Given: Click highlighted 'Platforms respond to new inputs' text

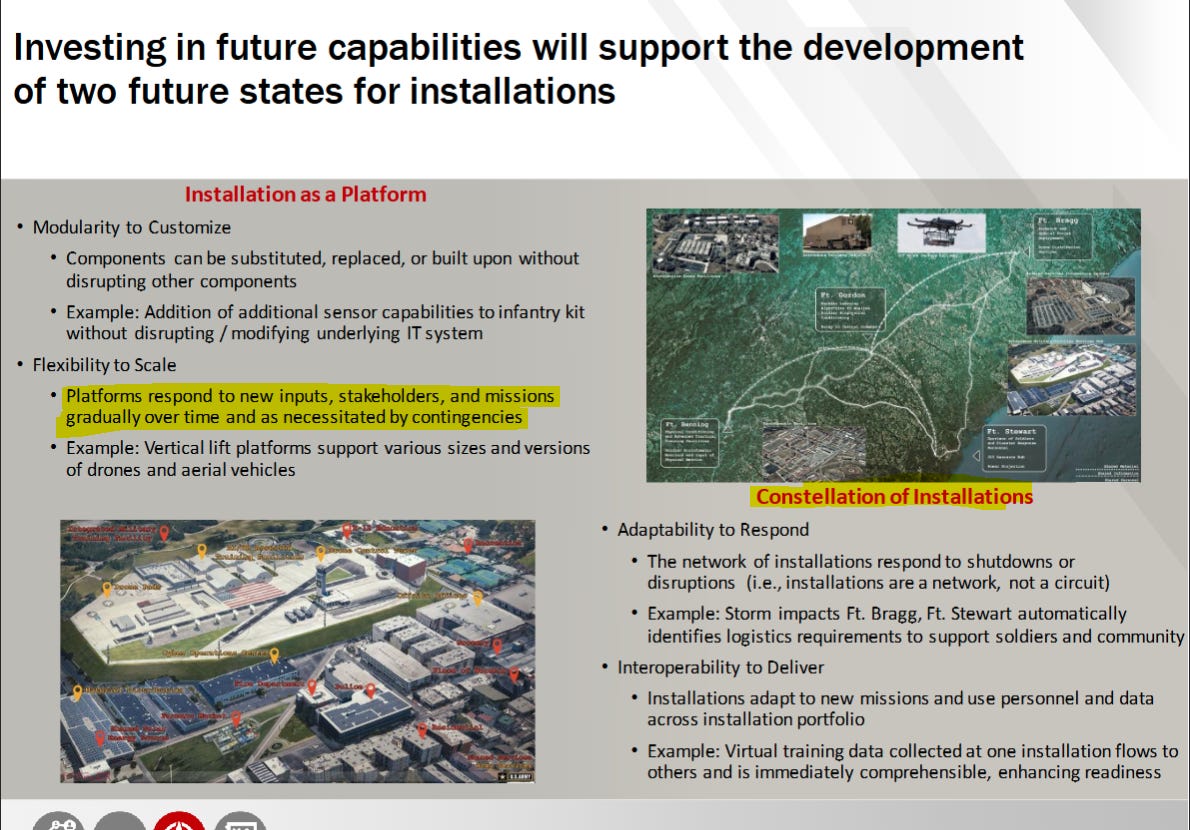Looking at the screenshot, I should click(x=310, y=406).
